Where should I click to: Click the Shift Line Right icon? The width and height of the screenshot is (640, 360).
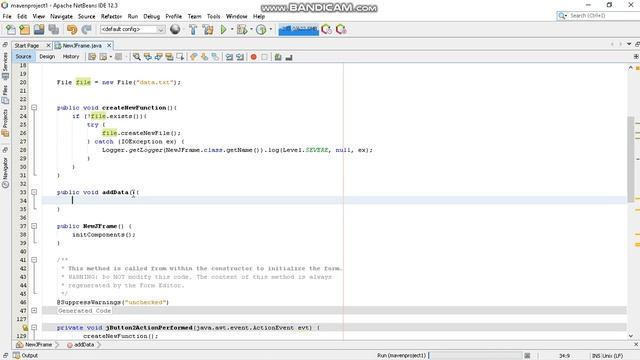pos(240,57)
